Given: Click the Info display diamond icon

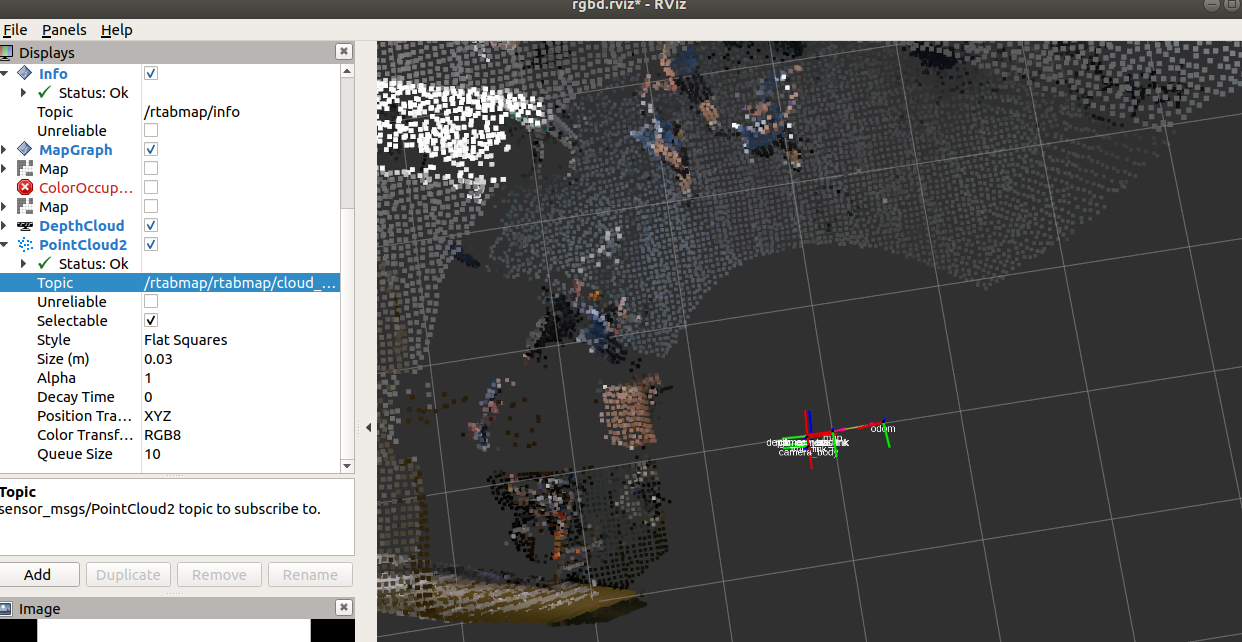Looking at the screenshot, I should pos(25,74).
